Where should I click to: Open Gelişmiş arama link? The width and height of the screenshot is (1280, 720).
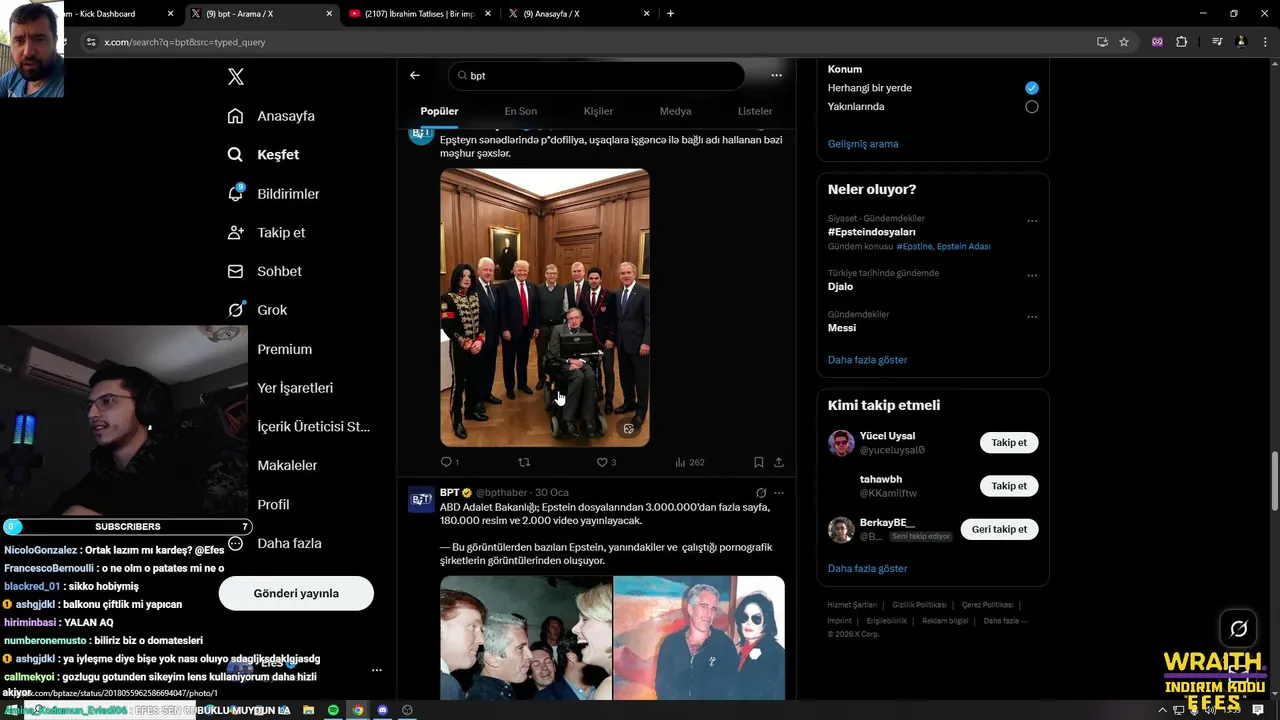click(x=863, y=144)
